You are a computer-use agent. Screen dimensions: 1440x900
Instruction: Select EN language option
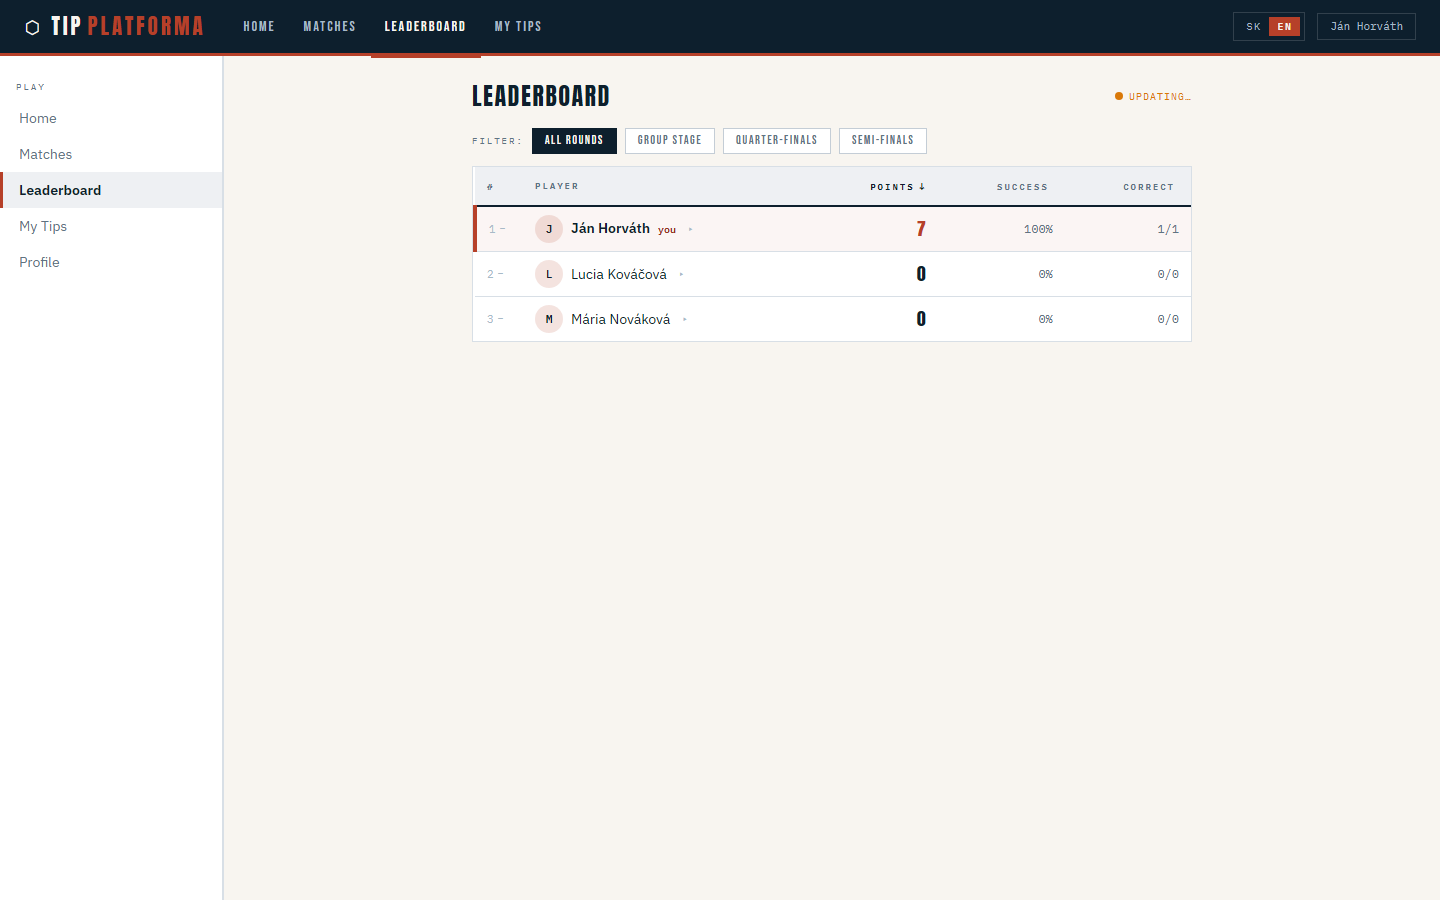pos(1284,27)
